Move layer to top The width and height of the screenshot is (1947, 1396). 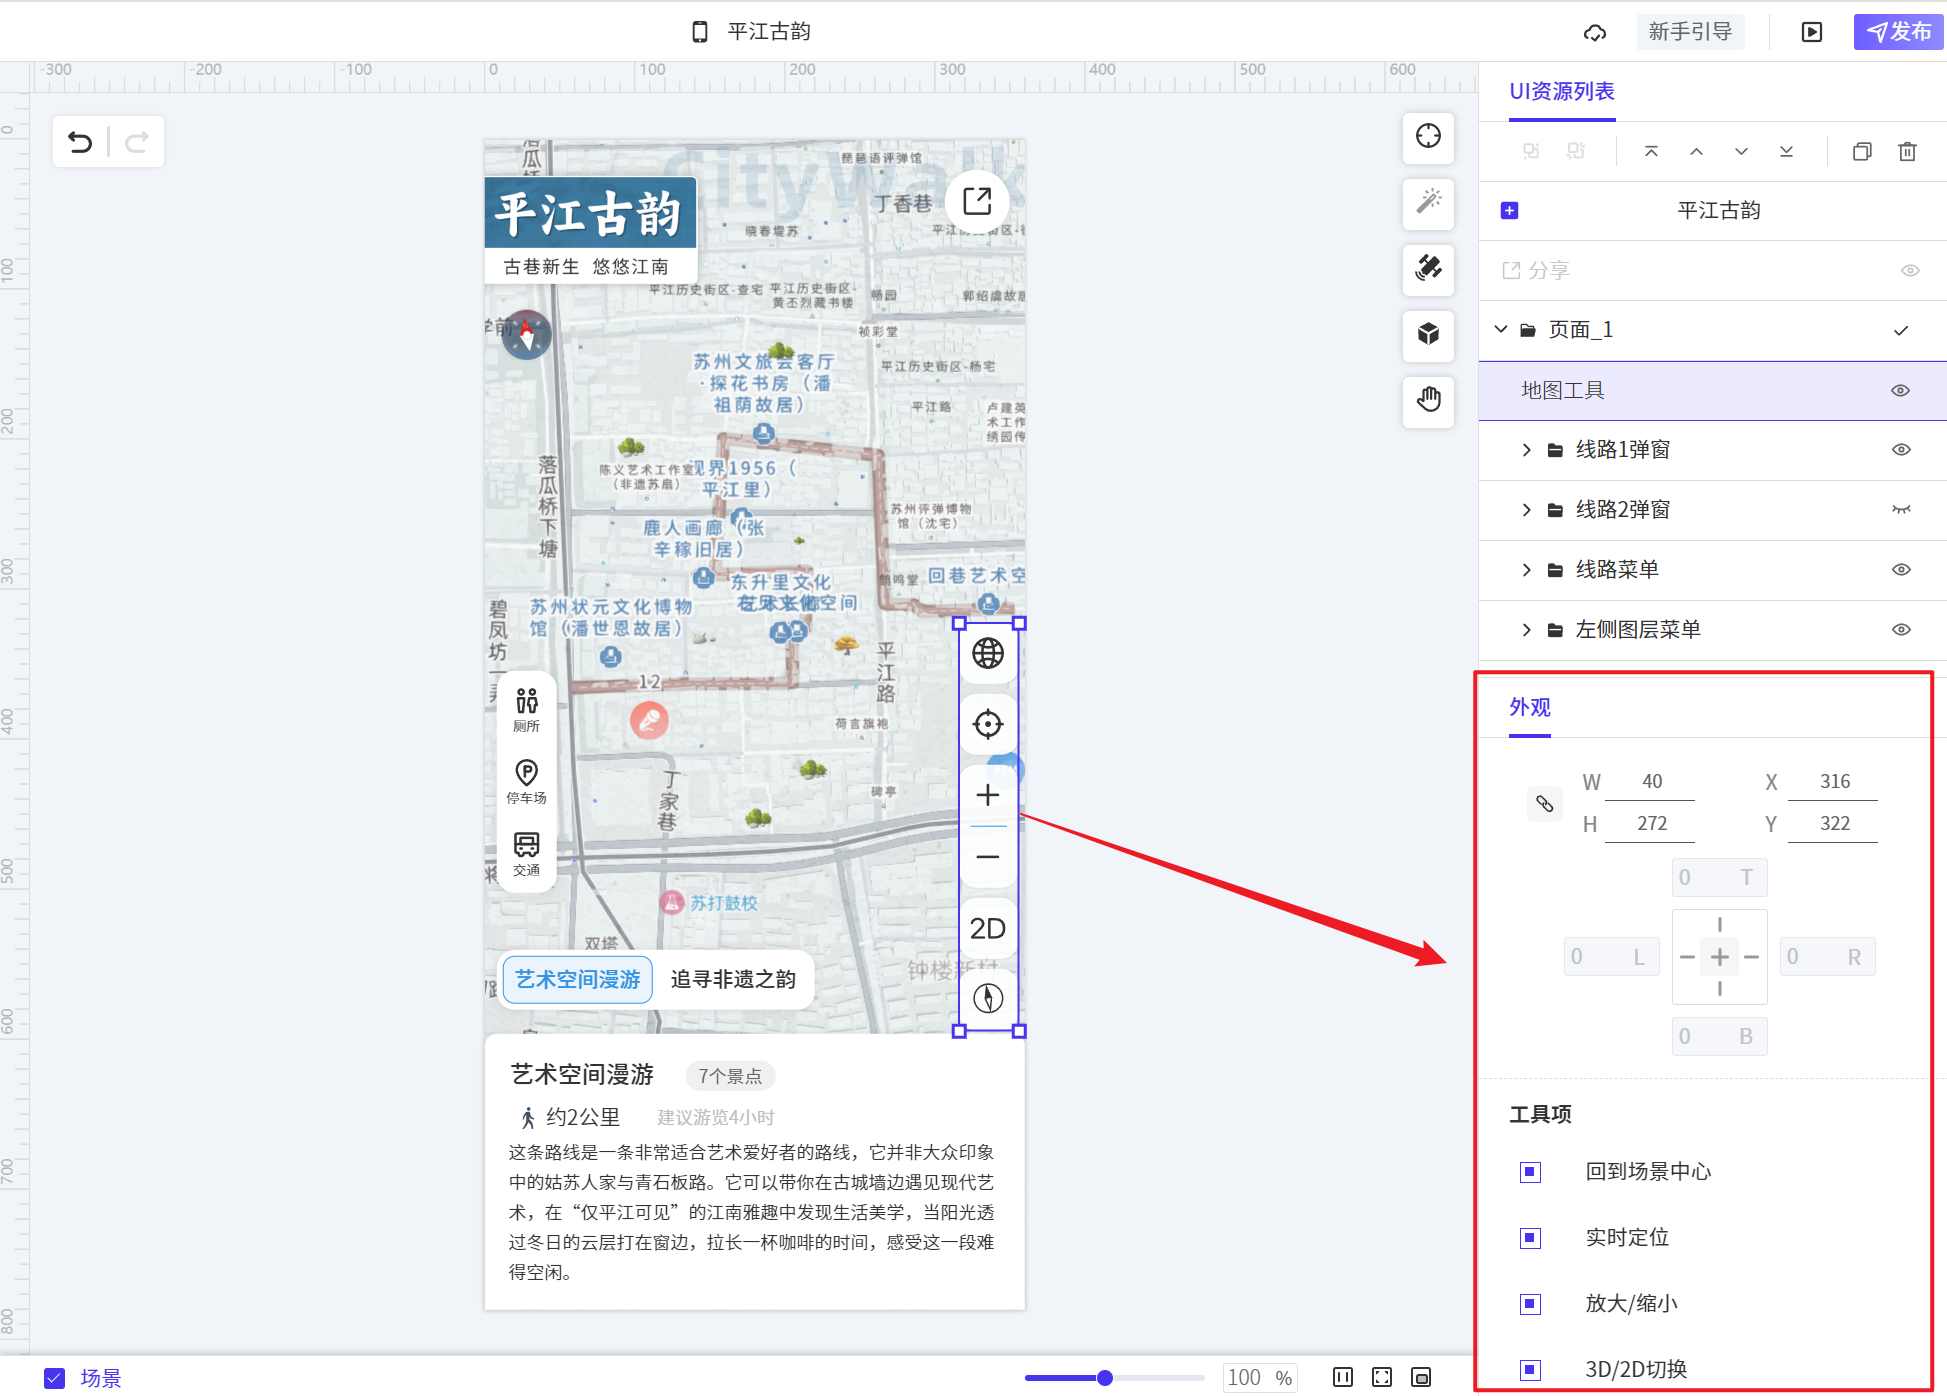1651,151
